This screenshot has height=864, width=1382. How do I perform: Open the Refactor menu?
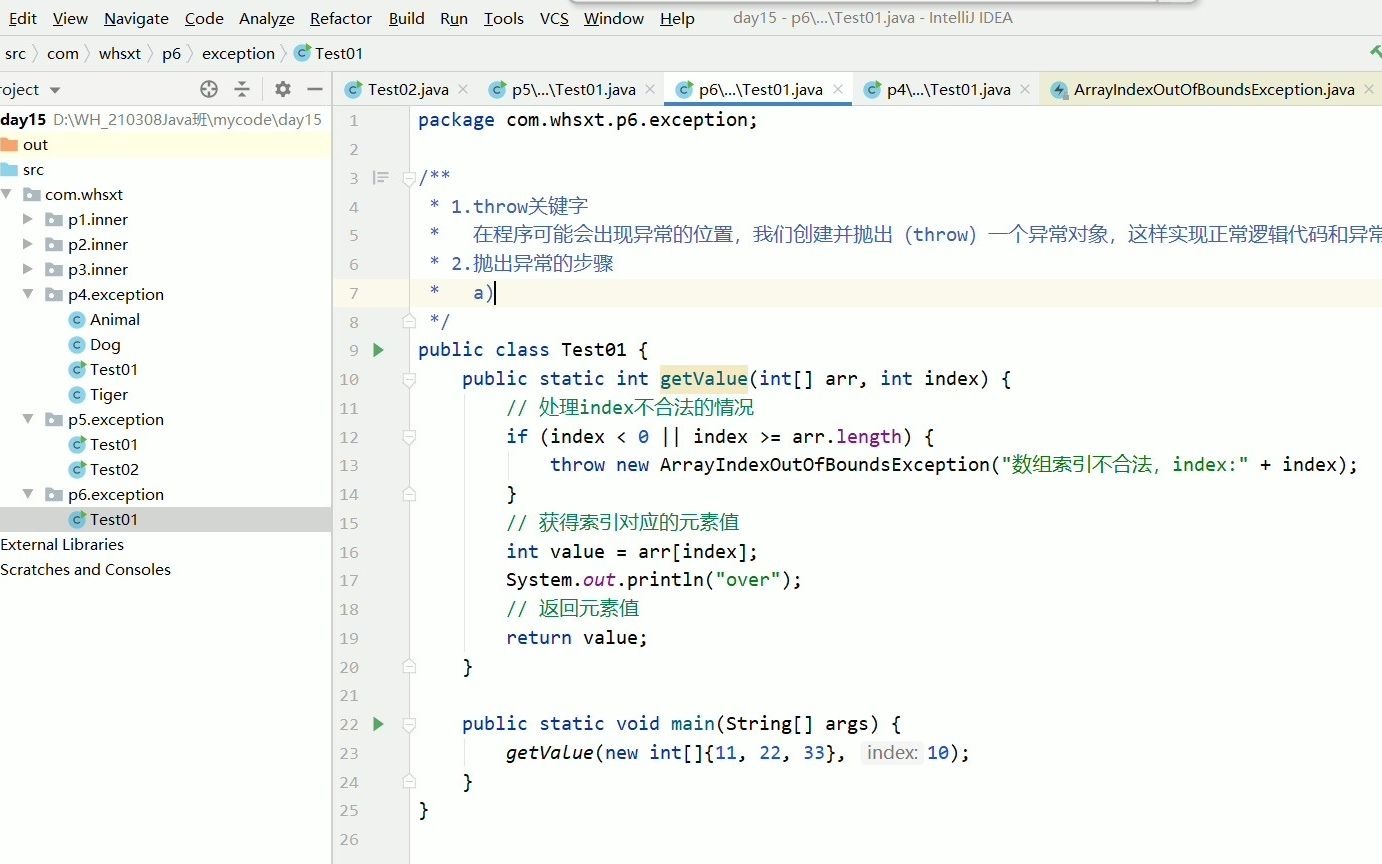point(341,18)
